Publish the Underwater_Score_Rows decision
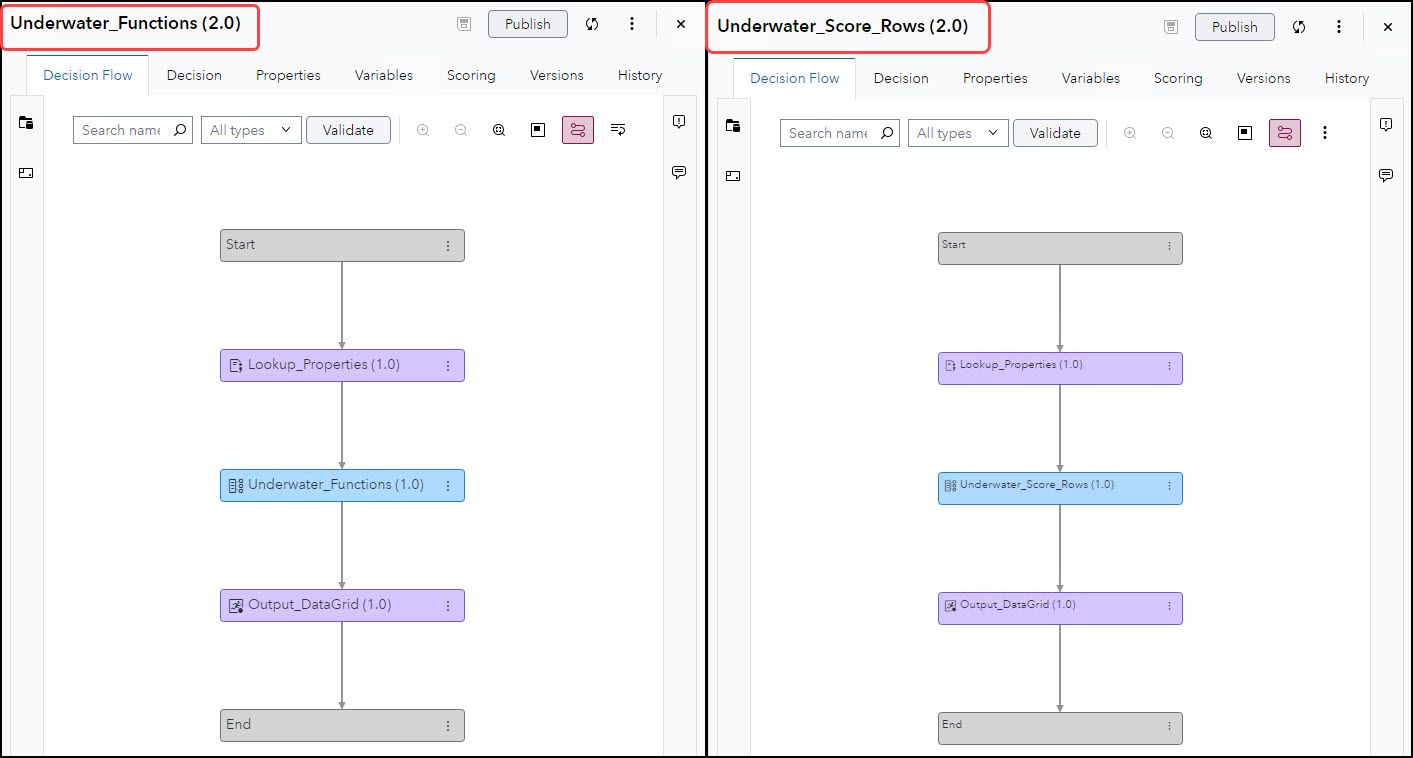The height and width of the screenshot is (758, 1413). click(x=1234, y=27)
